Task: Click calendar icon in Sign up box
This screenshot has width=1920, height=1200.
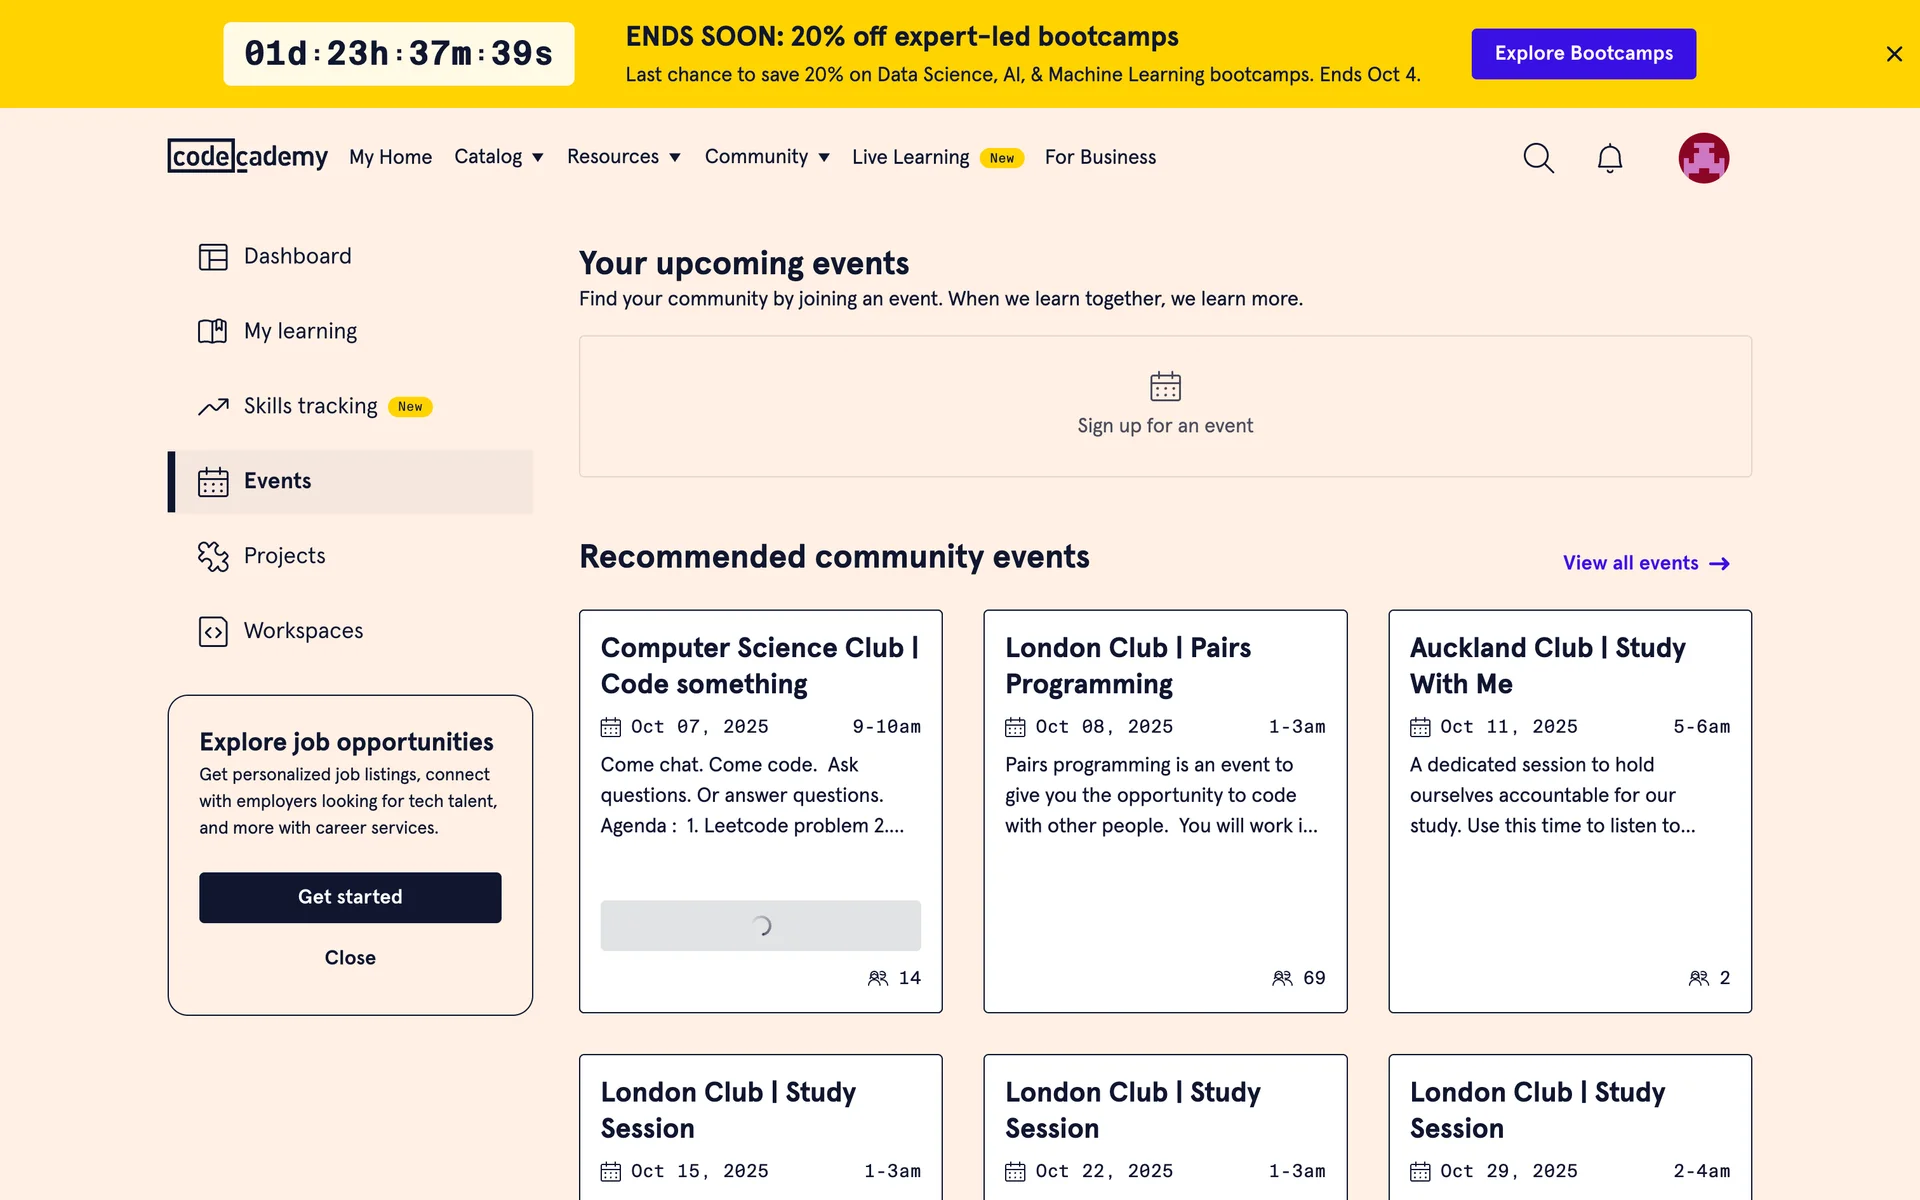Action: [x=1165, y=386]
